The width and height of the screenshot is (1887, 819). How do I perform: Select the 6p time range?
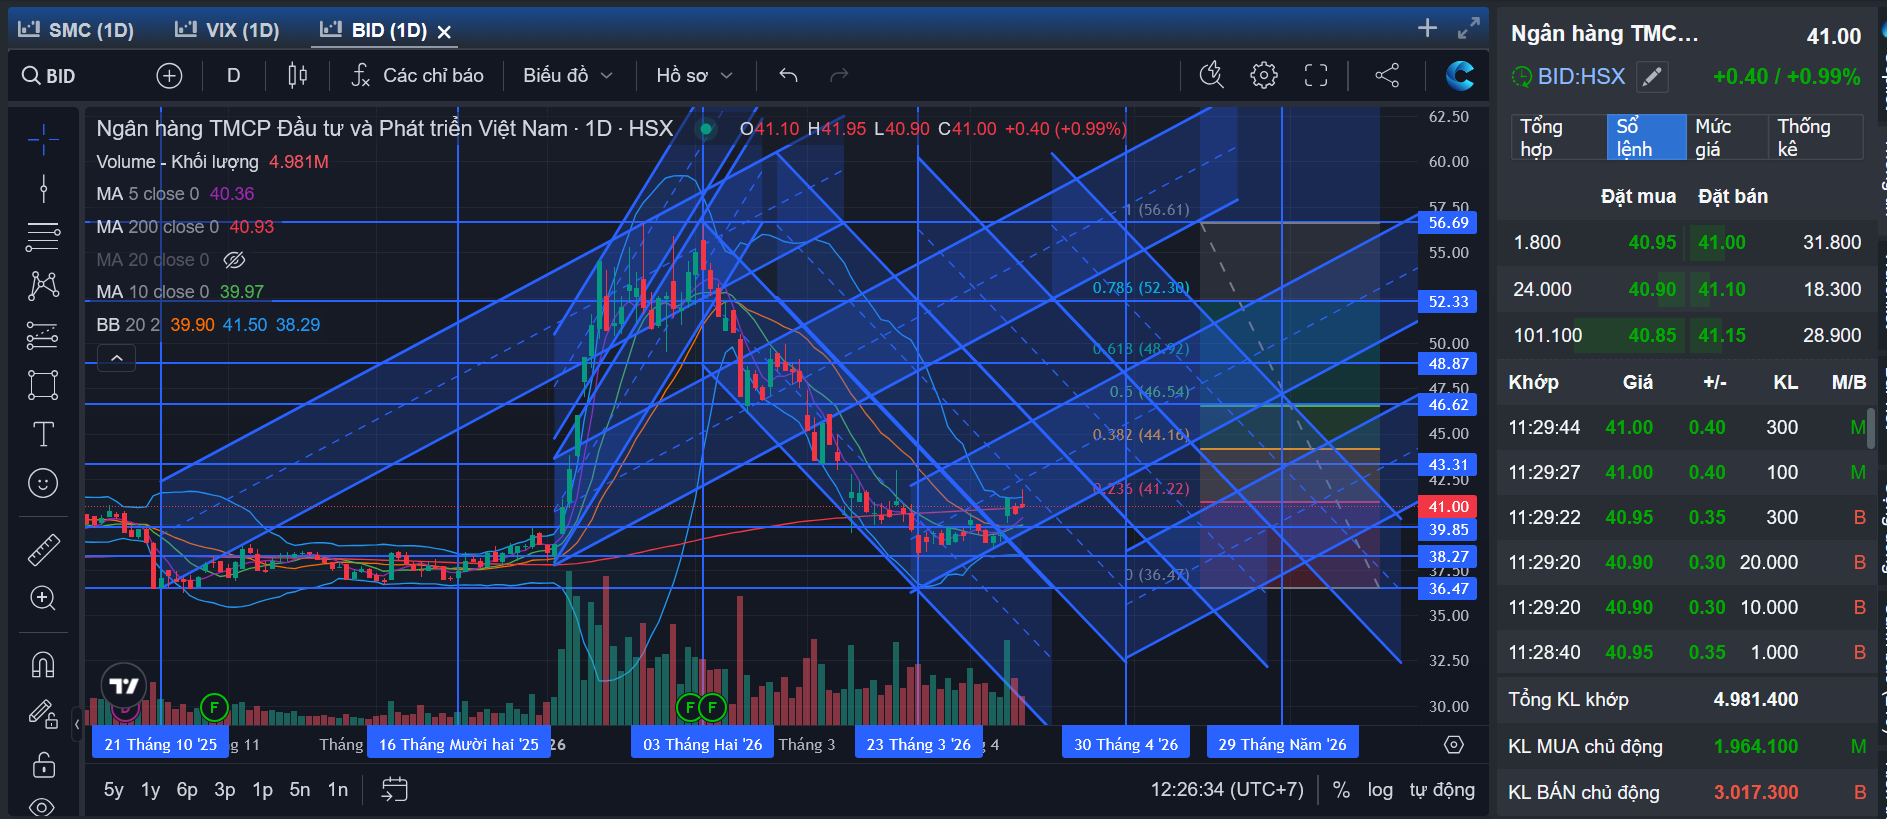pos(187,790)
